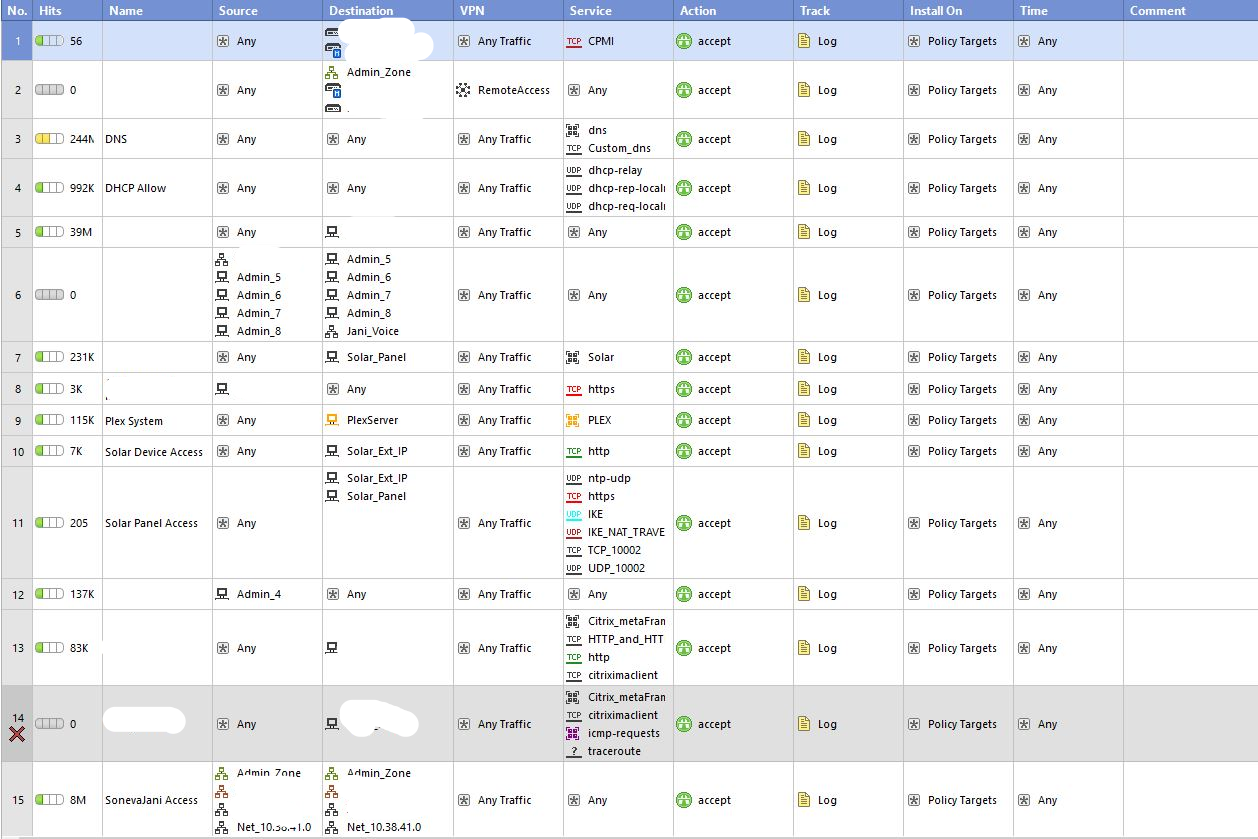Click the icmp-requests service icon in rule 14

coord(573,733)
